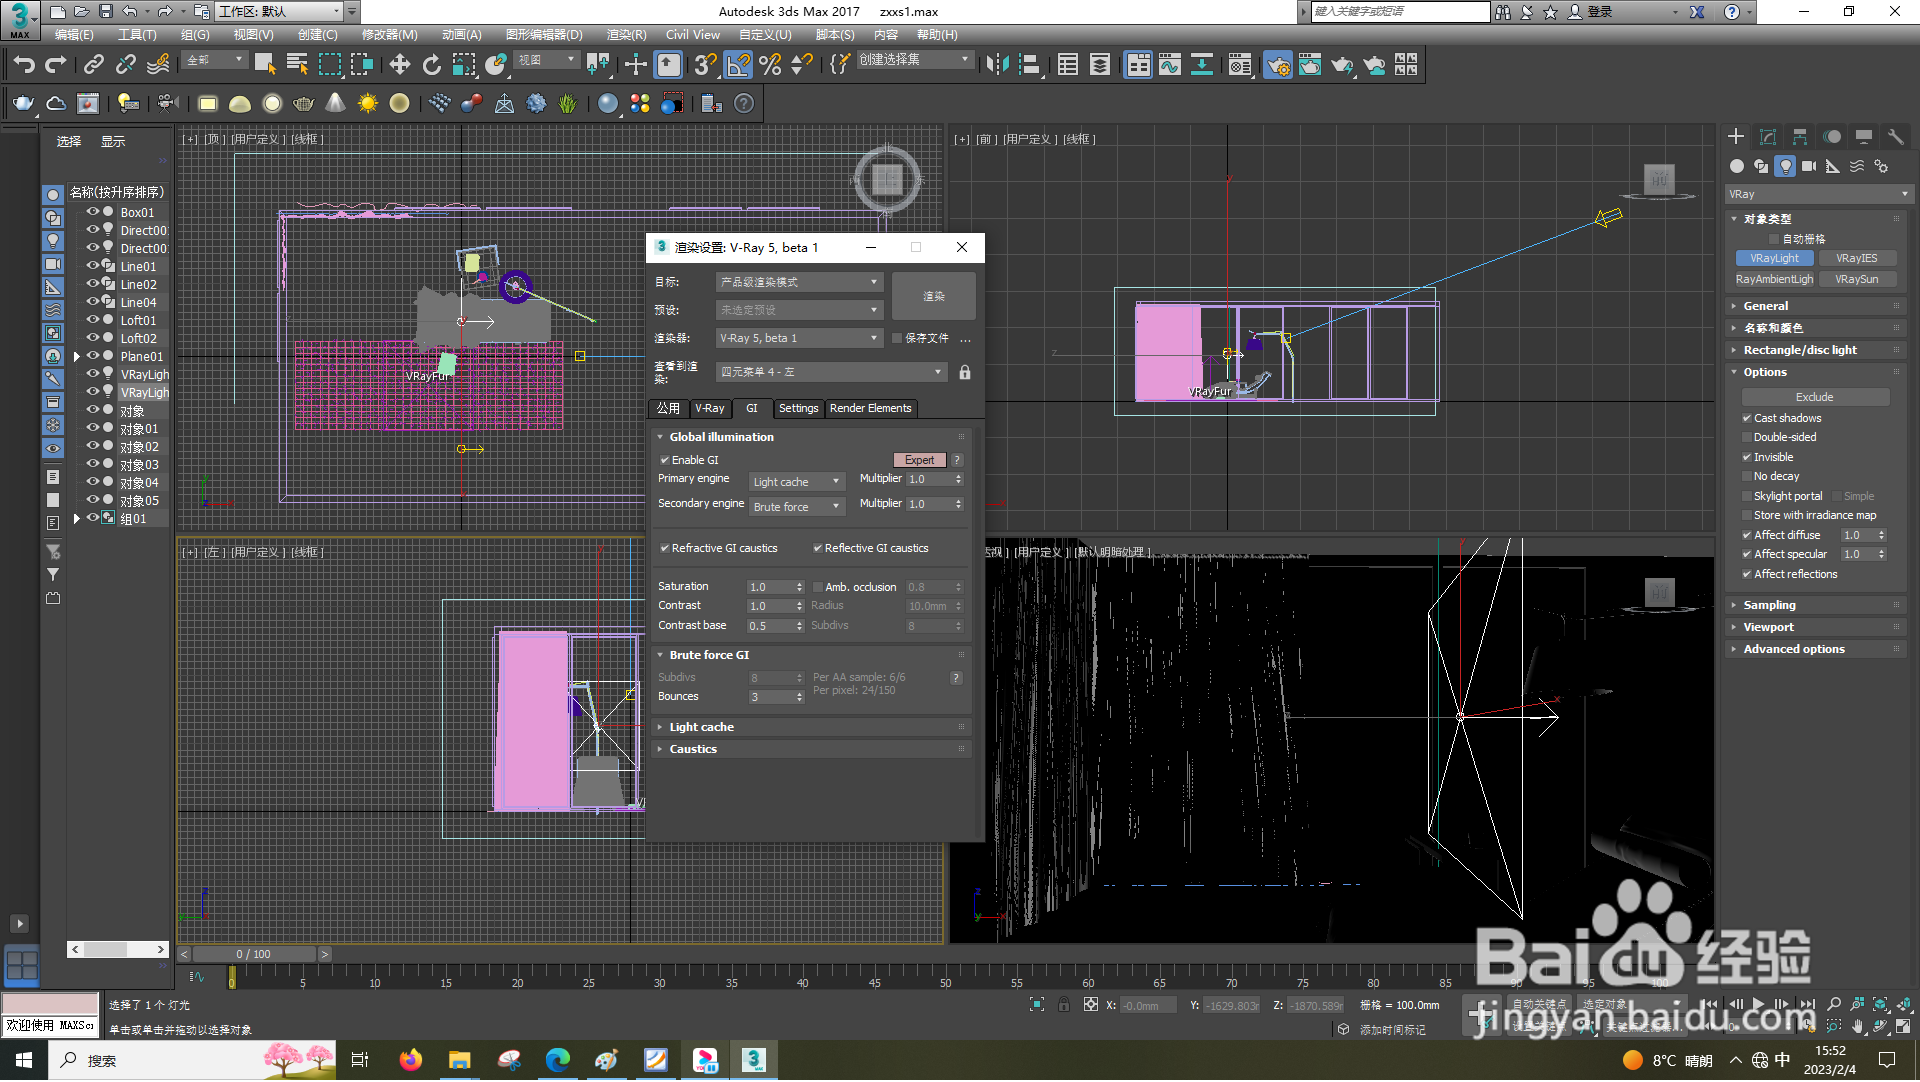This screenshot has height=1082, width=1920.
Task: Open the Primary engine Light cache dropdown
Action: pyautogui.click(x=796, y=482)
